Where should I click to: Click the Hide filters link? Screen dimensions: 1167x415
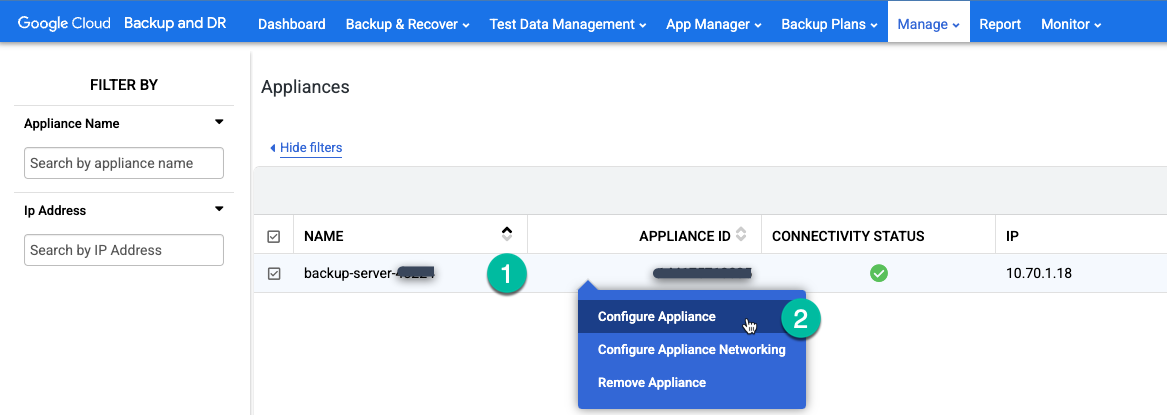click(x=310, y=148)
